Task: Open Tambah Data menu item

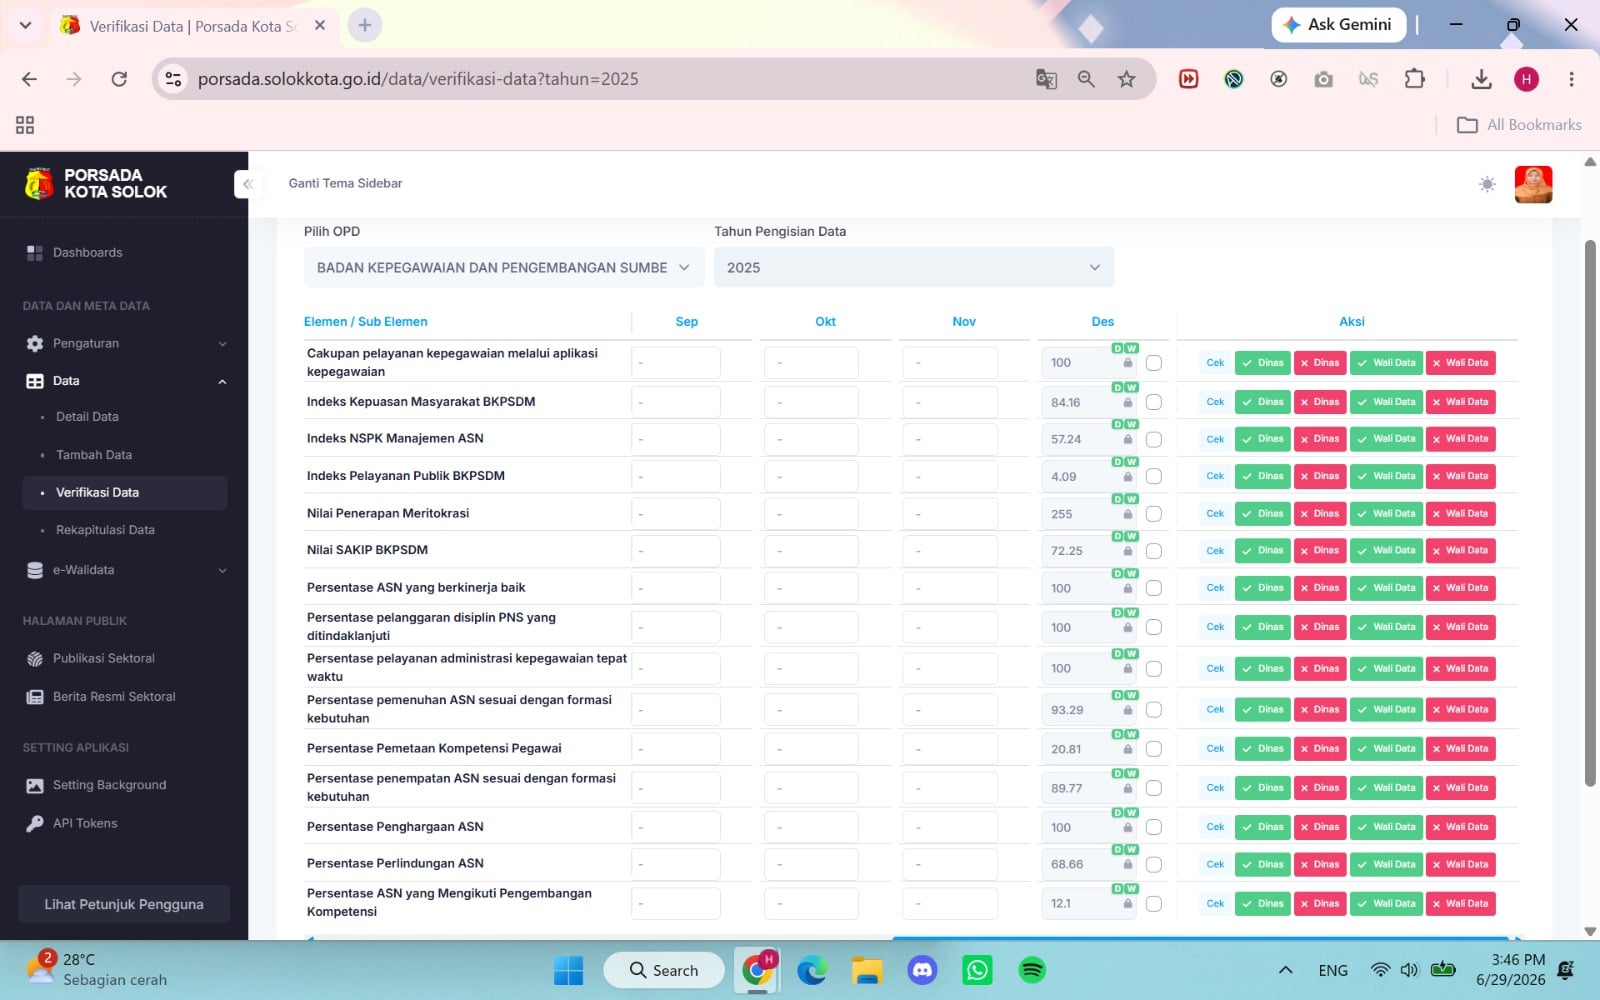Action: tap(94, 455)
